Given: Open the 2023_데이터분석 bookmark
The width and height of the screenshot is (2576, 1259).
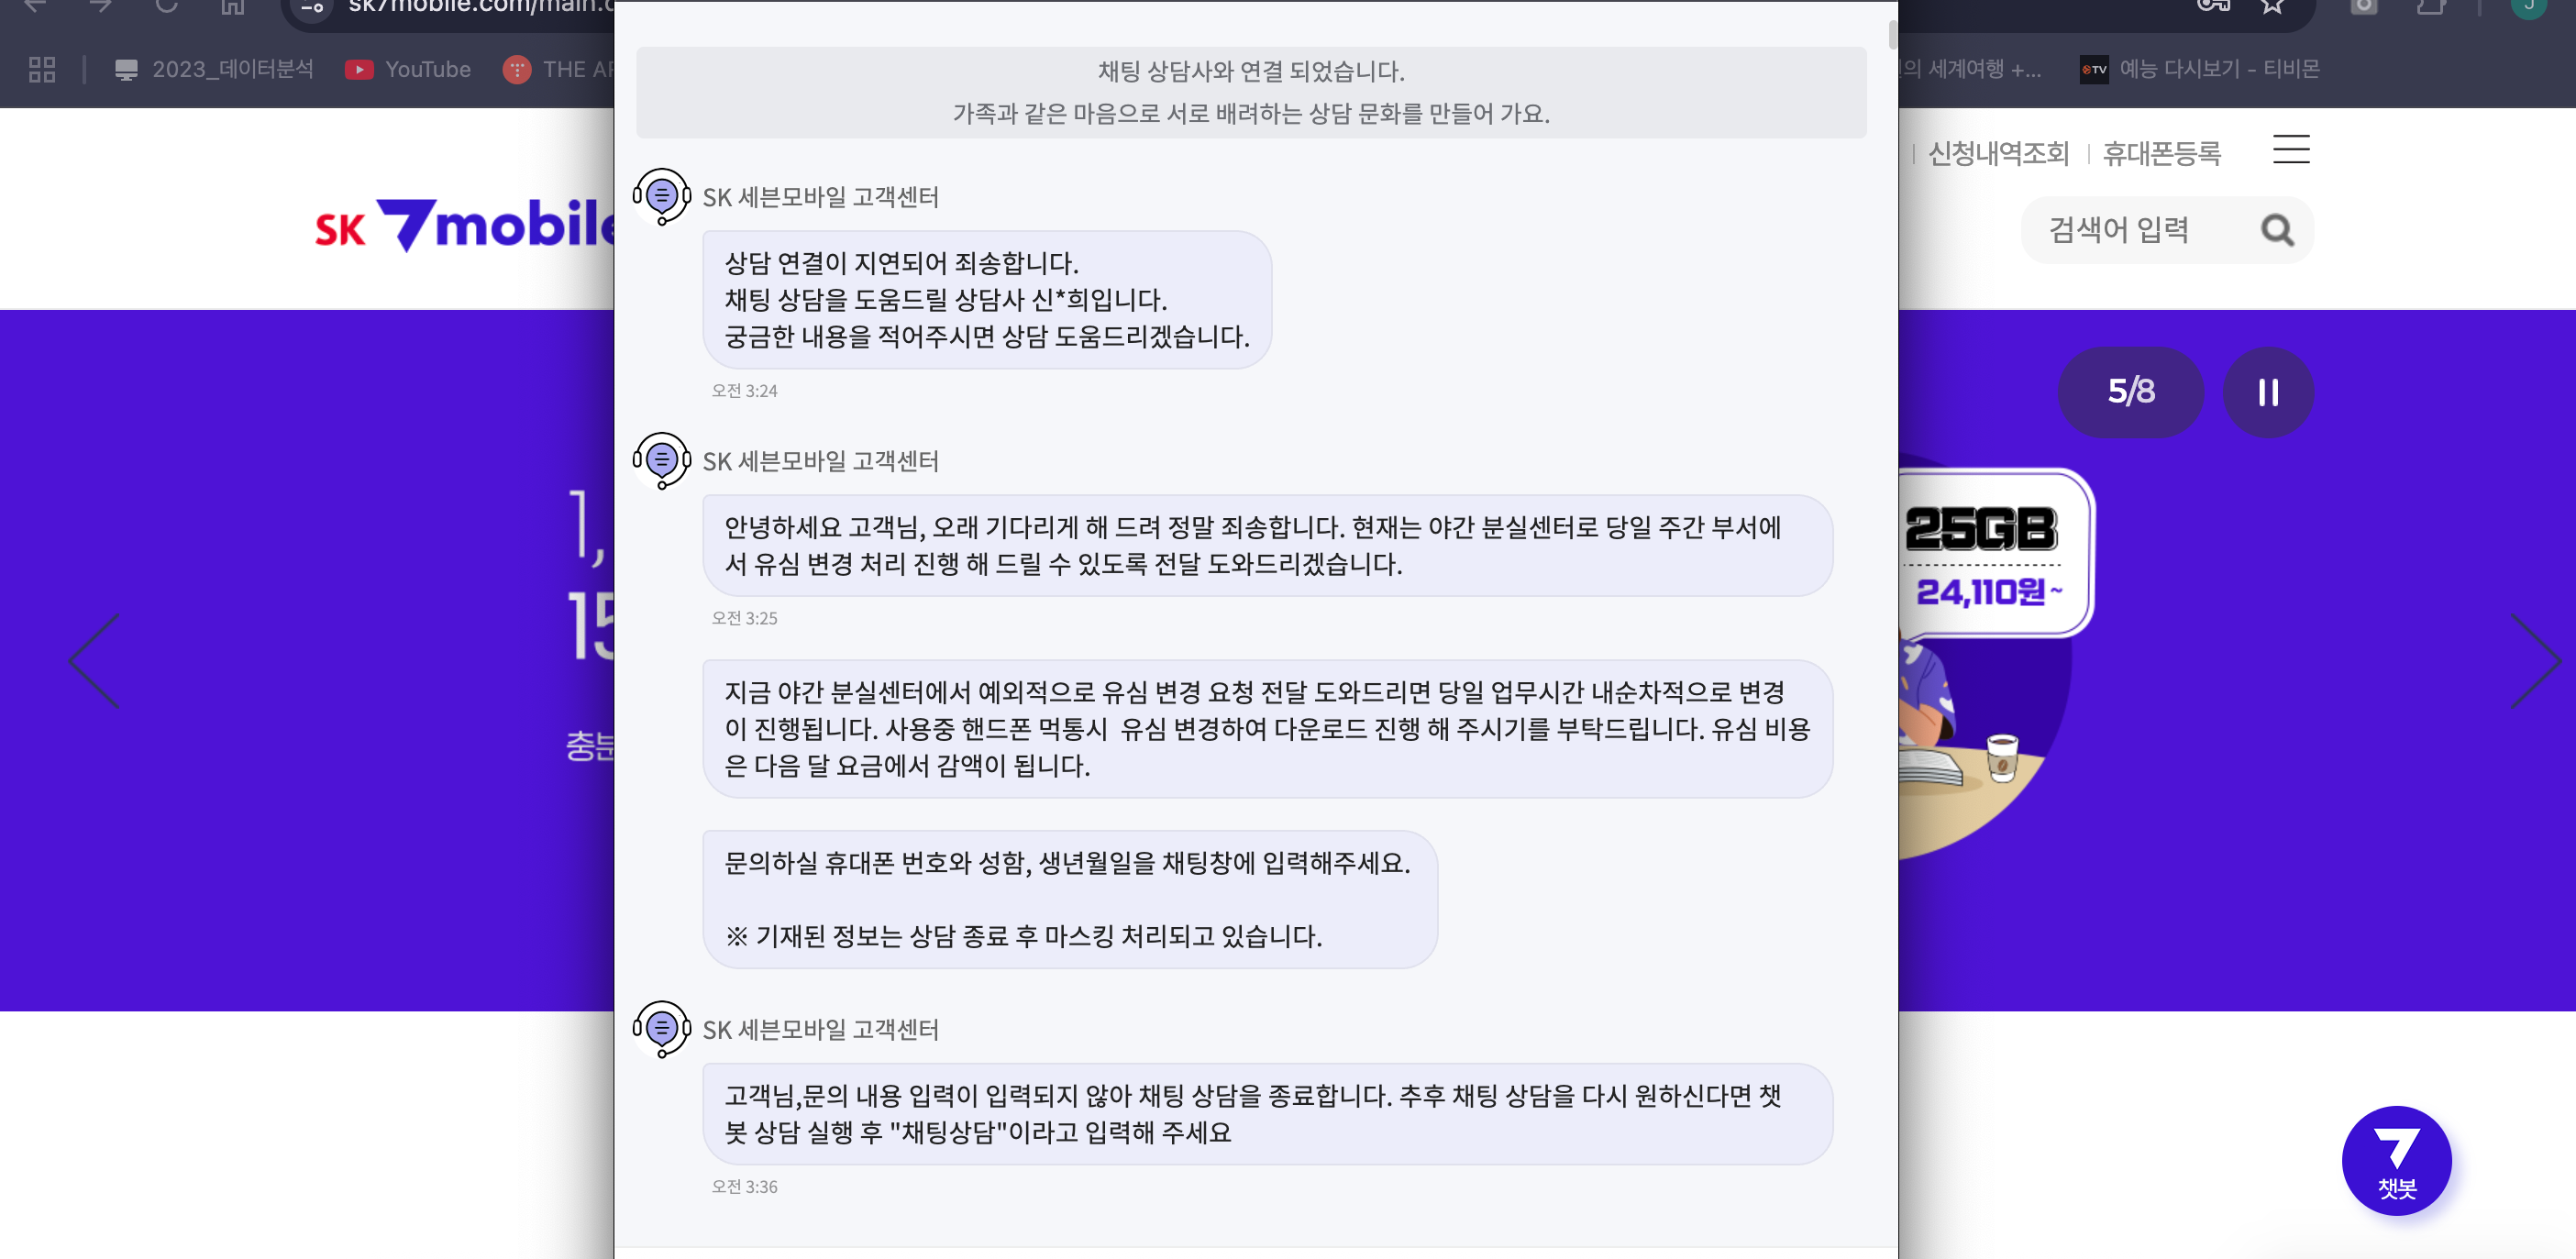Looking at the screenshot, I should click(x=214, y=69).
